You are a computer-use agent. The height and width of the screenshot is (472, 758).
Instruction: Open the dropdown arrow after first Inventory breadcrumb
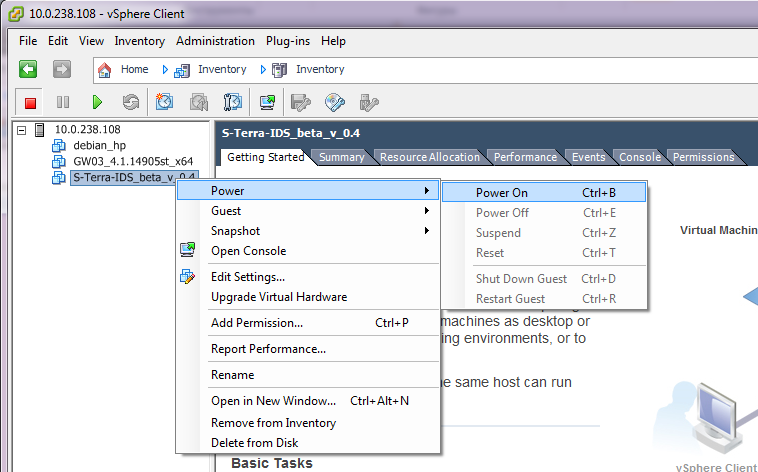(x=263, y=70)
